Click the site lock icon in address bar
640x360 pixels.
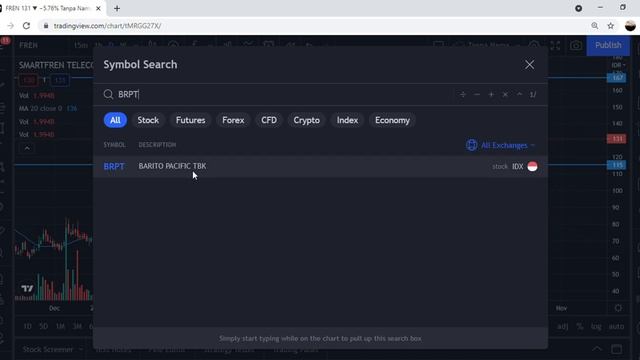coord(46,26)
